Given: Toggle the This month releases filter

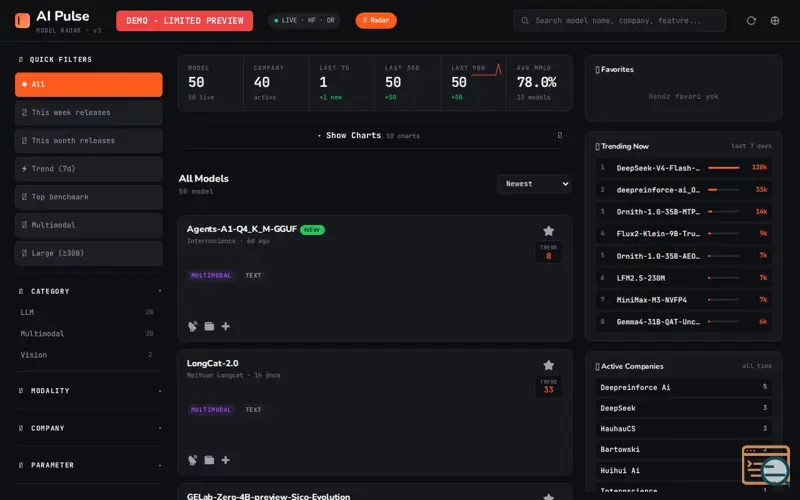Looking at the screenshot, I should coord(89,140).
